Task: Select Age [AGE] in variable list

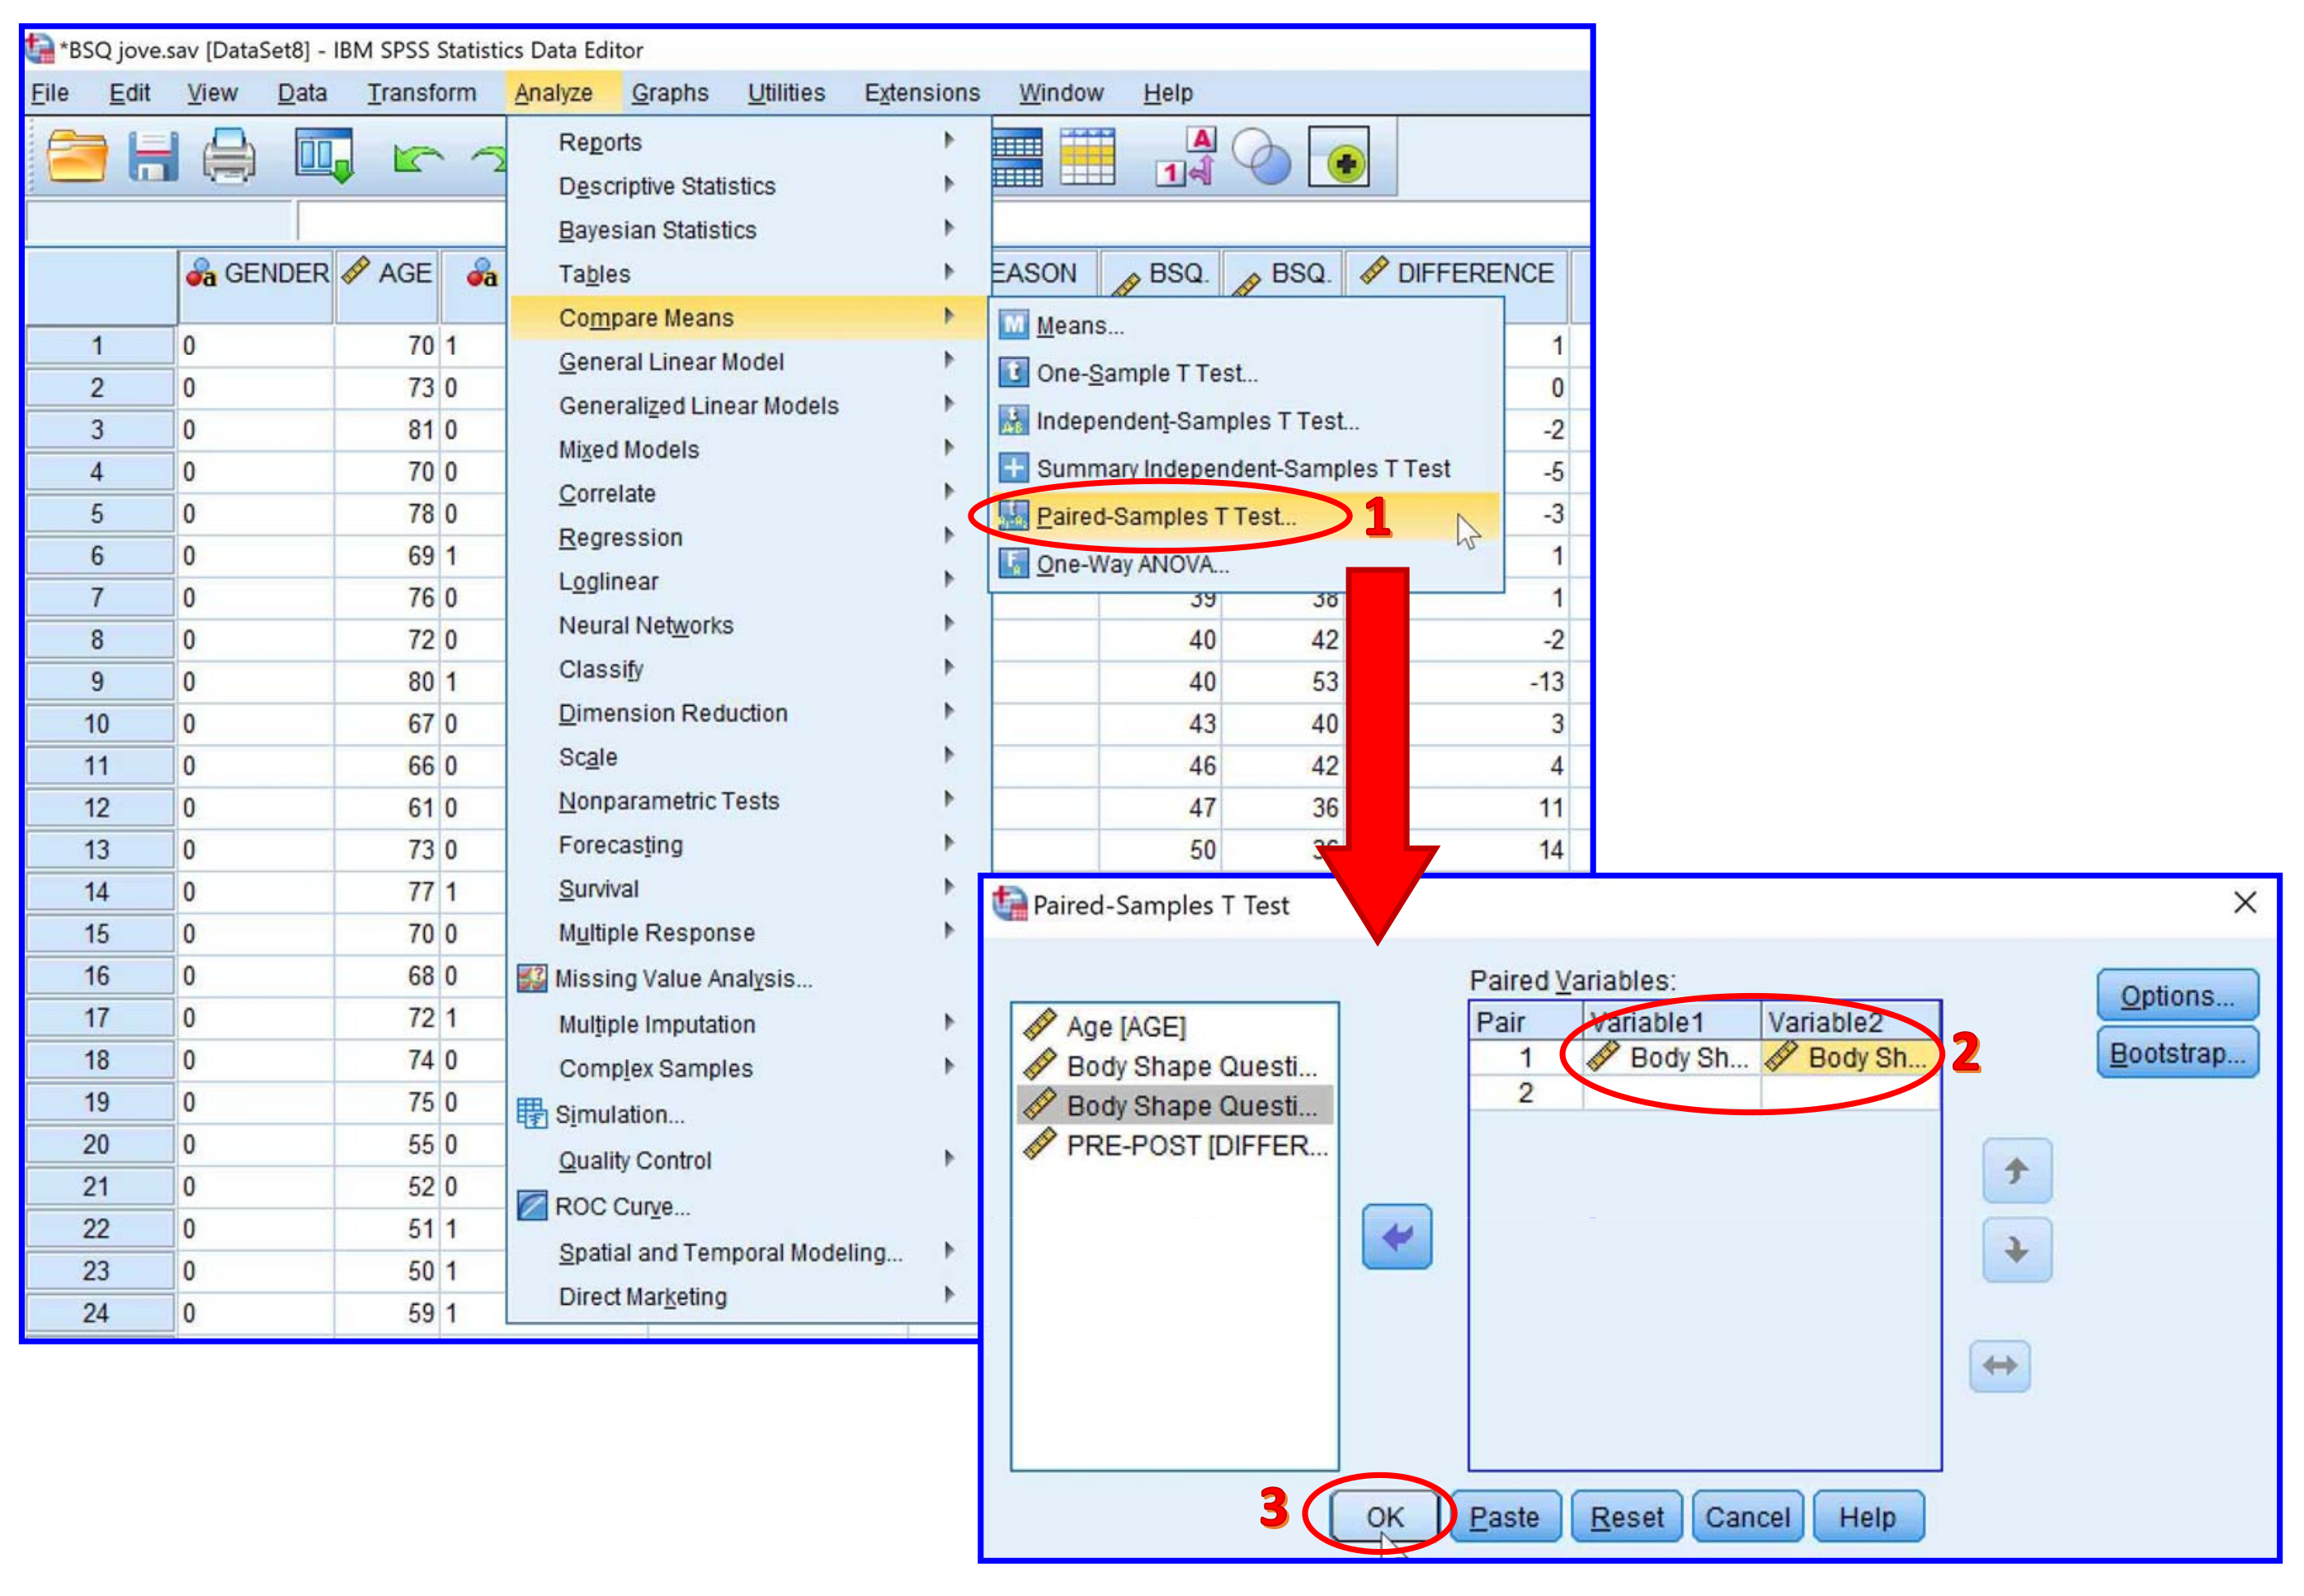Action: pos(1125,1027)
